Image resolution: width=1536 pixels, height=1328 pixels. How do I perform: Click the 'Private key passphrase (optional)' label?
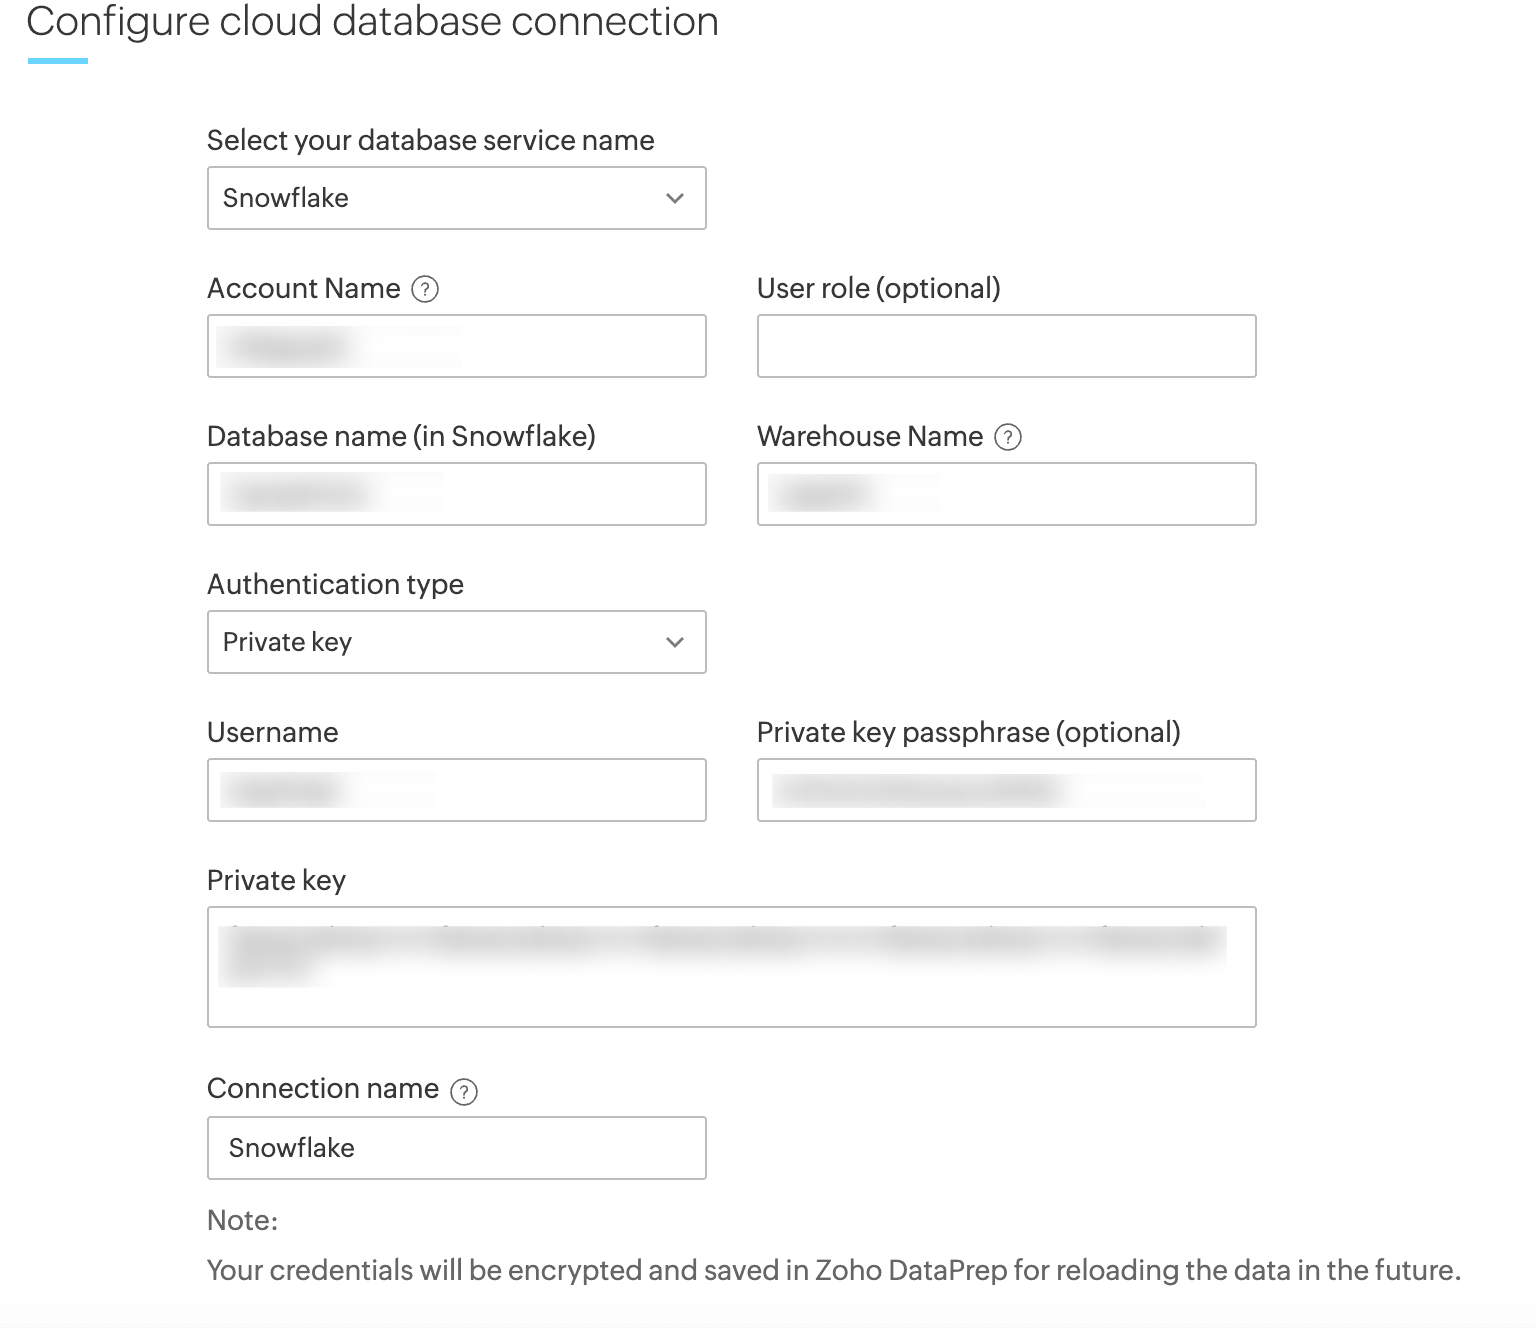(968, 732)
